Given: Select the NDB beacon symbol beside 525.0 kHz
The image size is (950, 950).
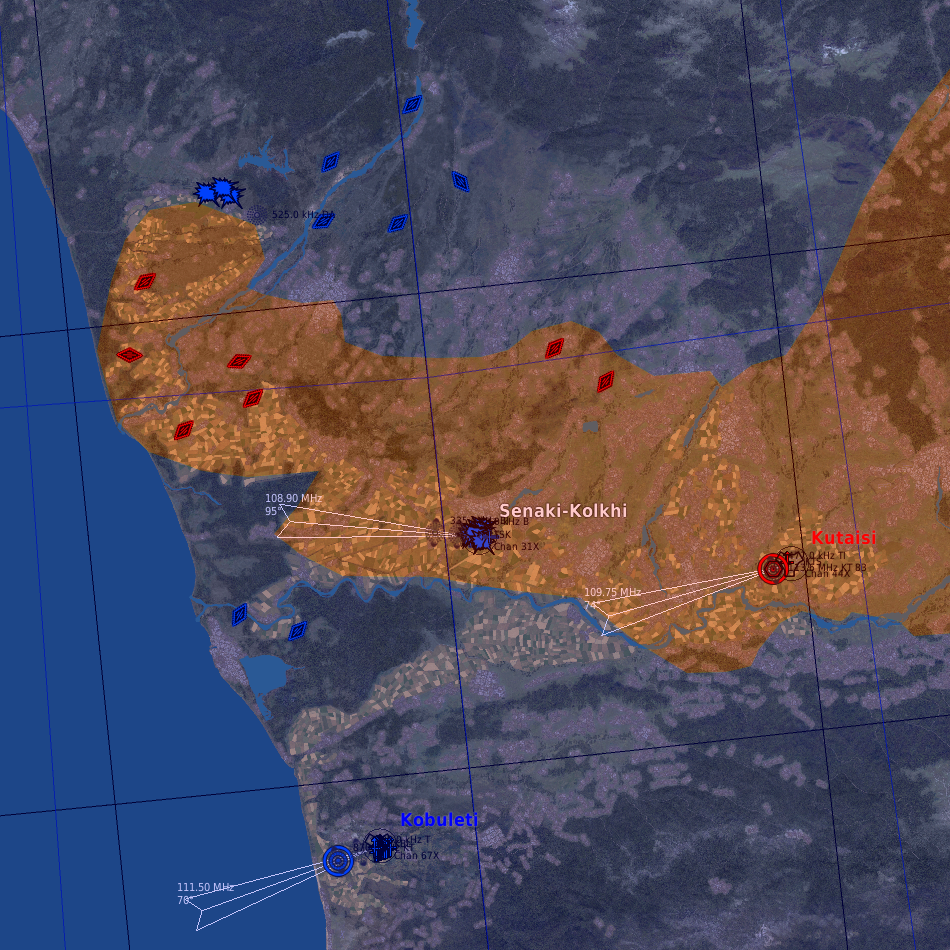Looking at the screenshot, I should click(x=256, y=214).
